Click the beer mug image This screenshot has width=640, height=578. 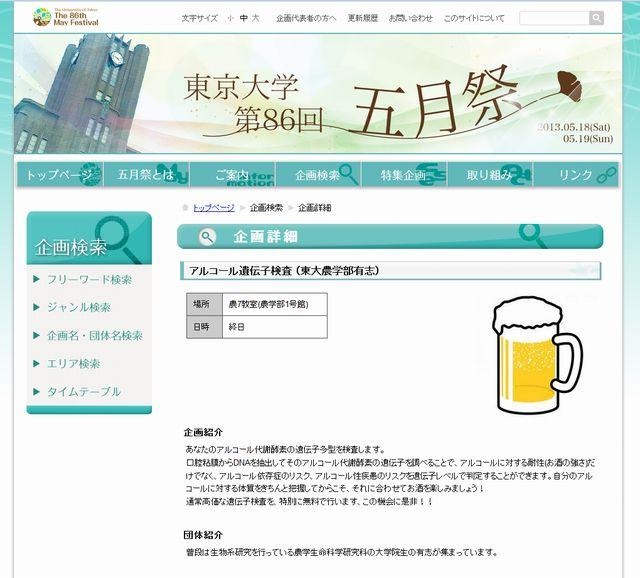click(x=537, y=355)
